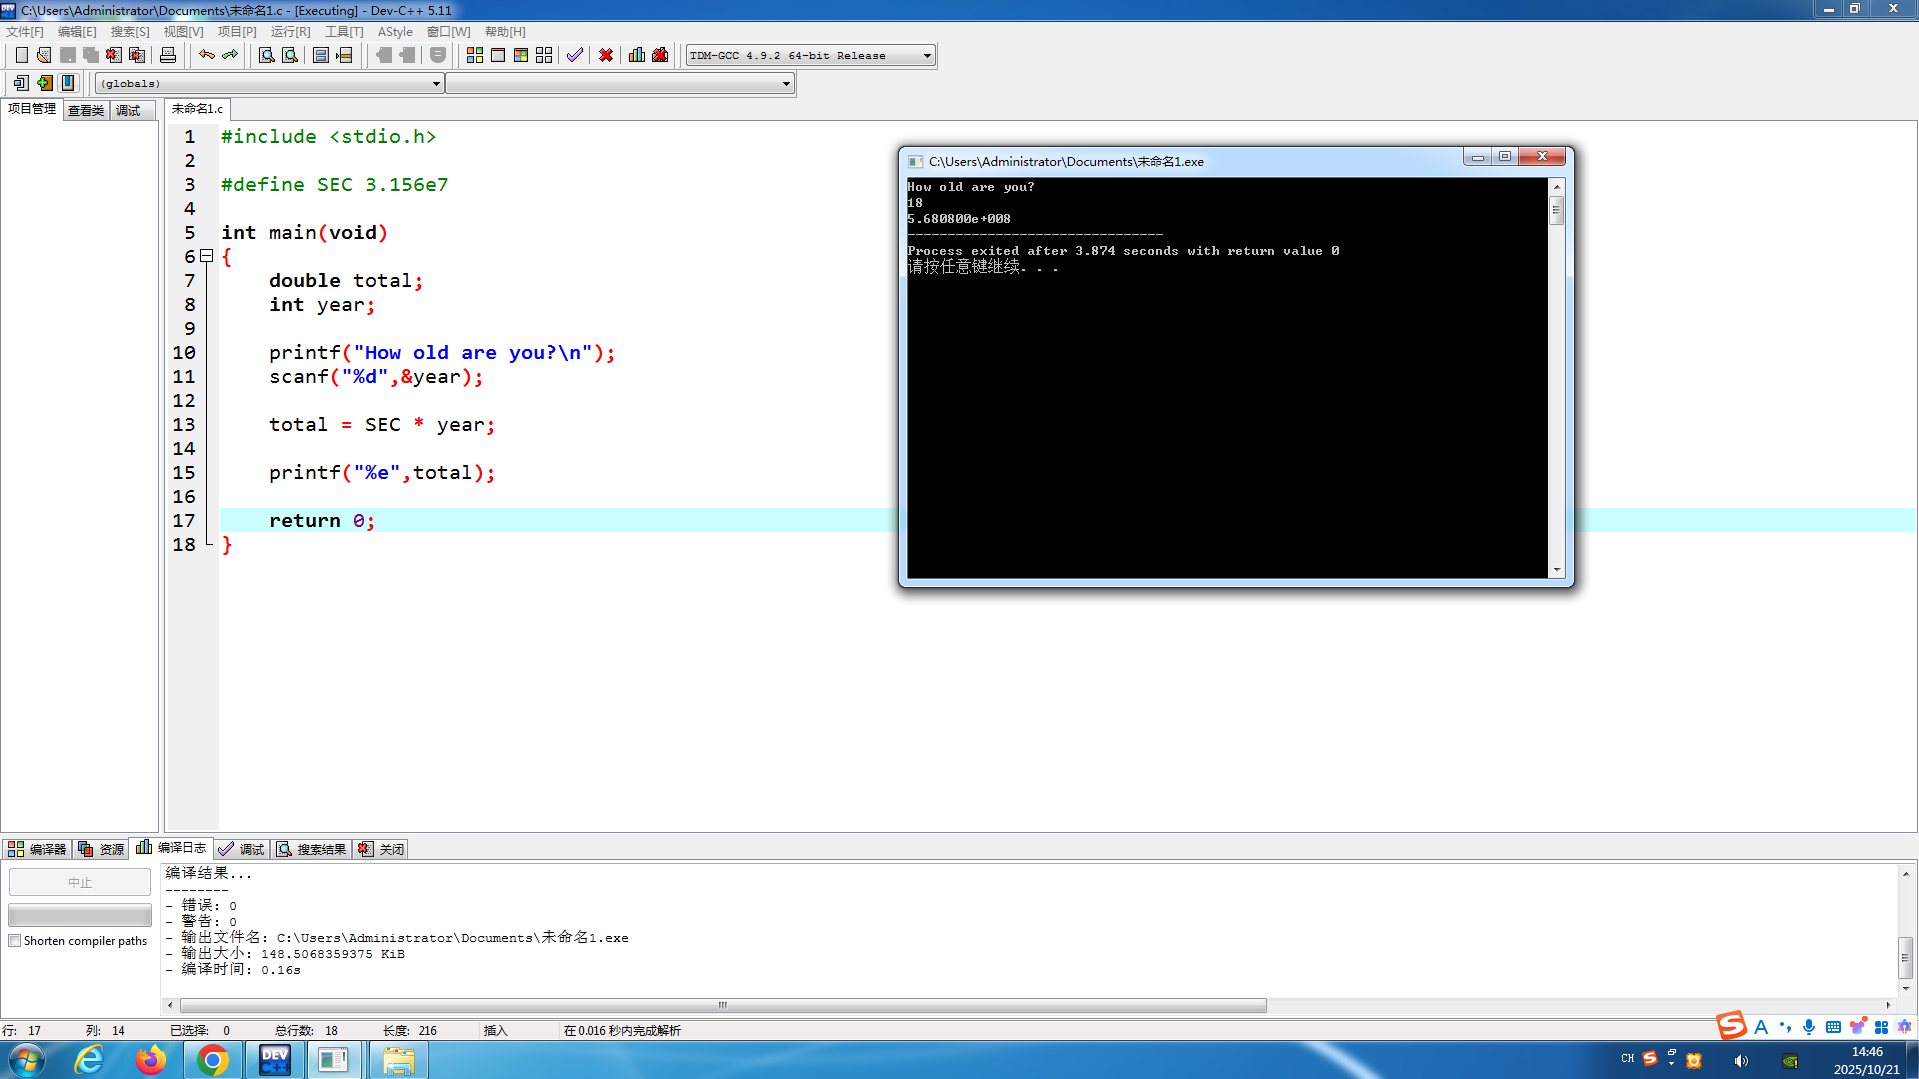
Task: Open the (globals) scope dropdown
Action: (269, 84)
